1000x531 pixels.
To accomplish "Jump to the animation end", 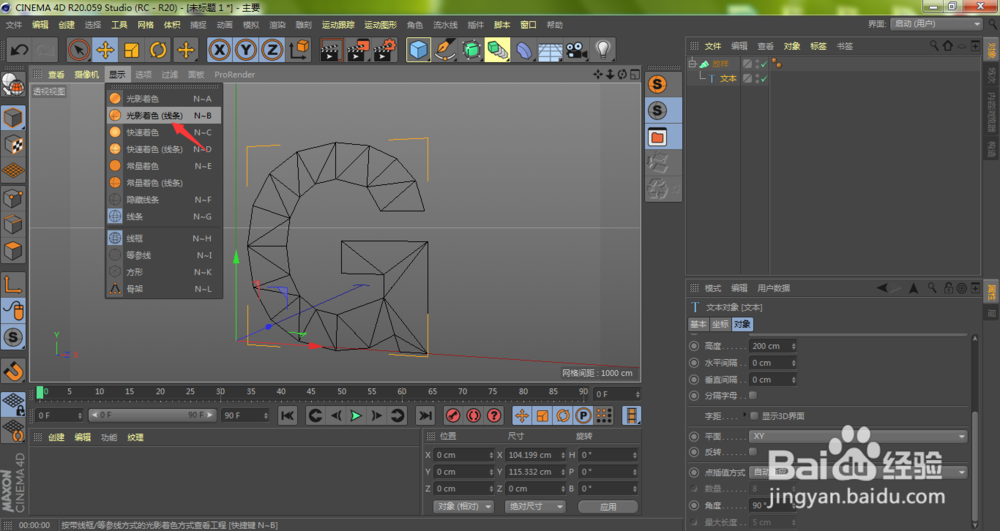I will (425, 416).
